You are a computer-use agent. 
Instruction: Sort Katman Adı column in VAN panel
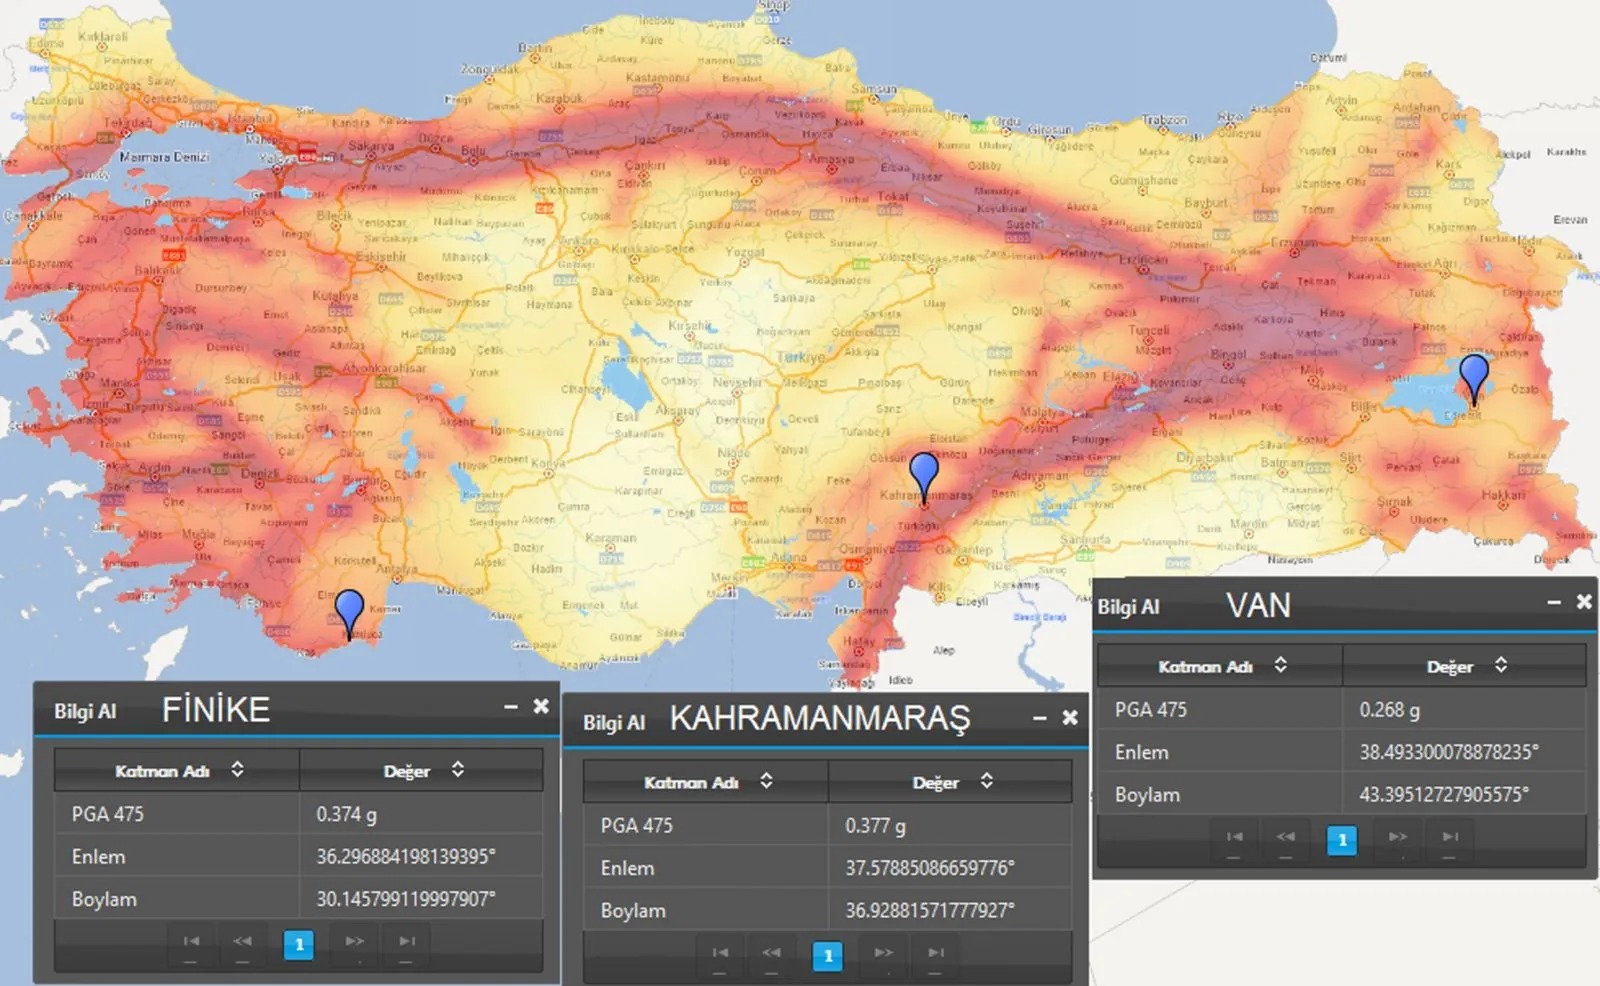[x=1280, y=666]
